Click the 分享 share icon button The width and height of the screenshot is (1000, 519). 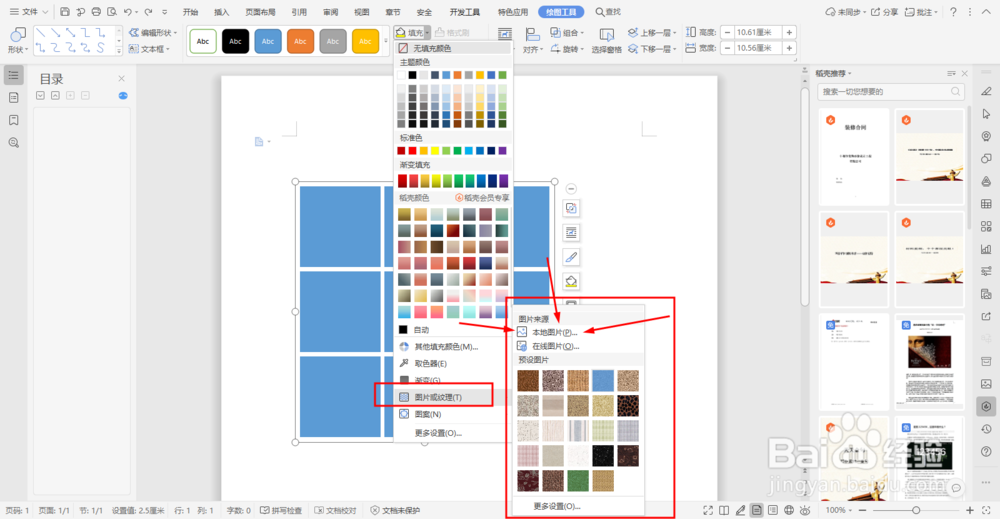885,11
